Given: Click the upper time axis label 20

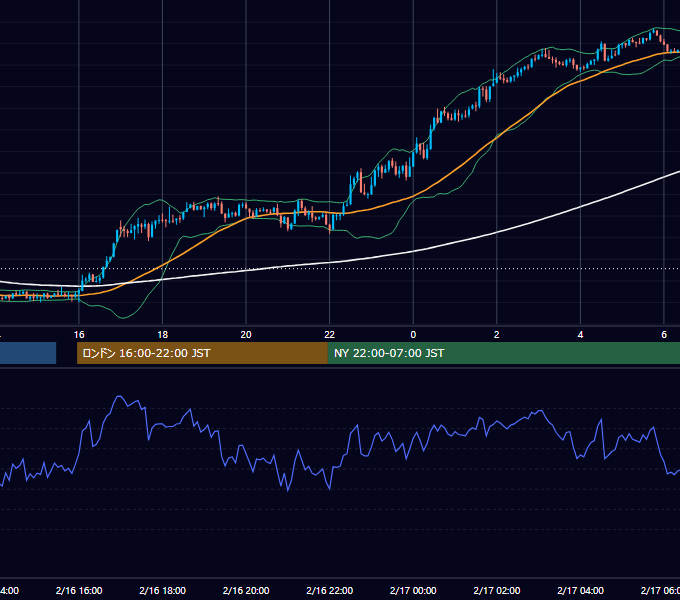Looking at the screenshot, I should pos(246,335).
